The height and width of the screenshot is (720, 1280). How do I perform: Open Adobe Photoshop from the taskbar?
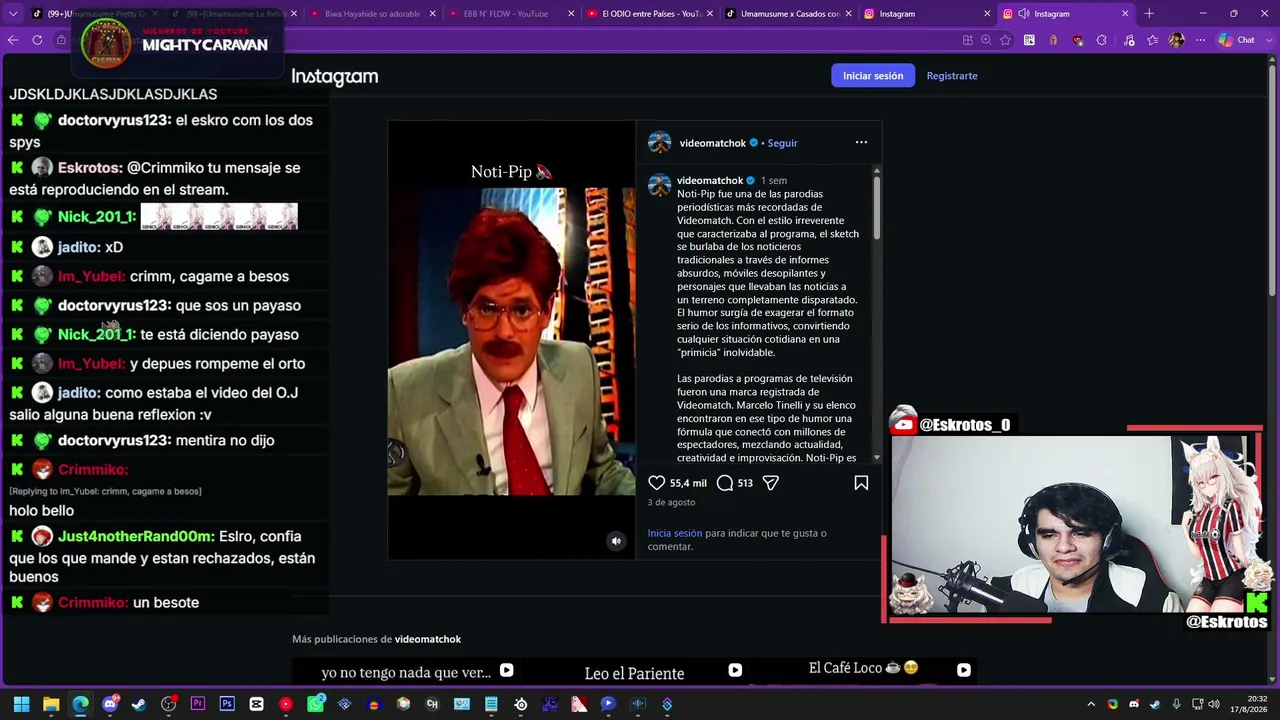(x=227, y=704)
